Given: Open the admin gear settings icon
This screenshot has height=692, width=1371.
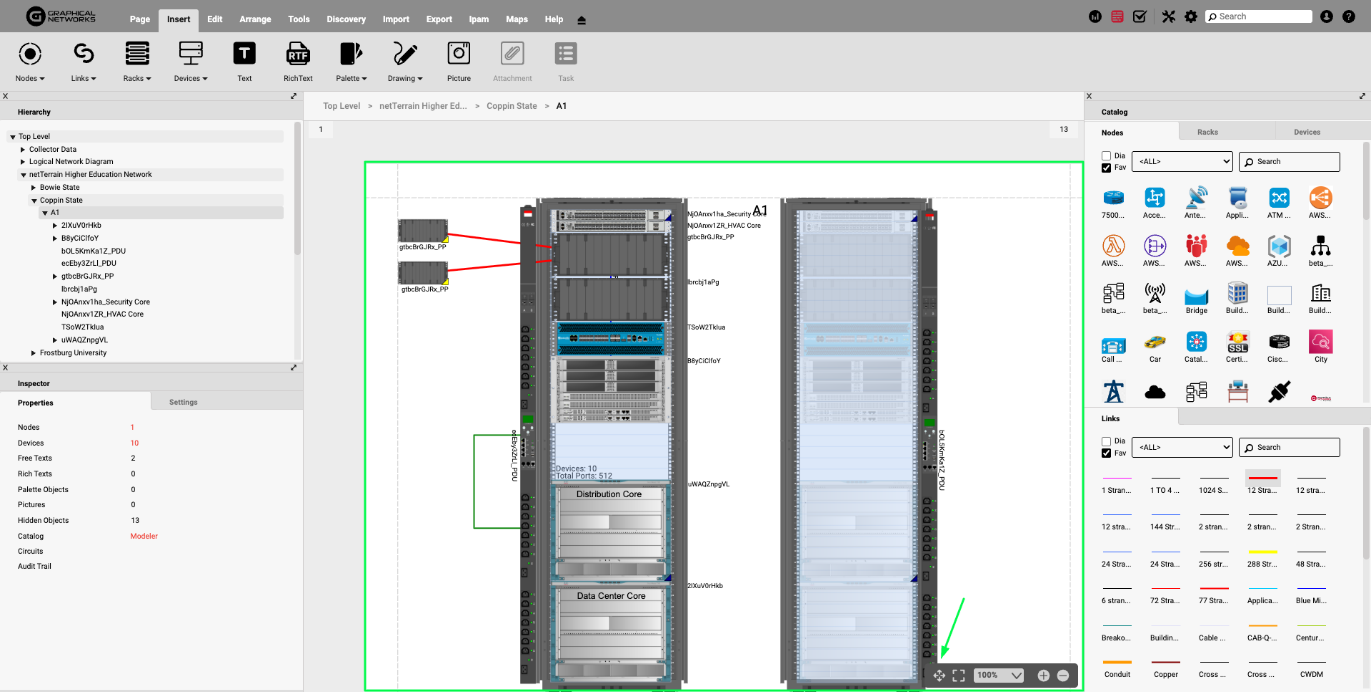Looking at the screenshot, I should [1190, 16].
